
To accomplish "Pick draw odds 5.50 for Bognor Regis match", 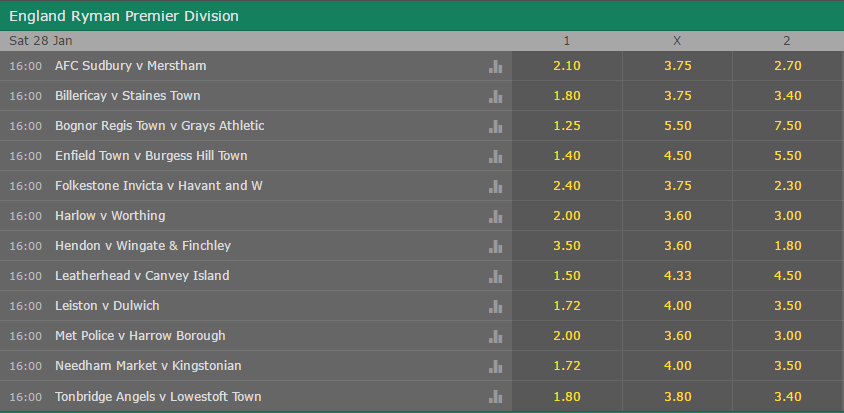I will coord(677,125).
